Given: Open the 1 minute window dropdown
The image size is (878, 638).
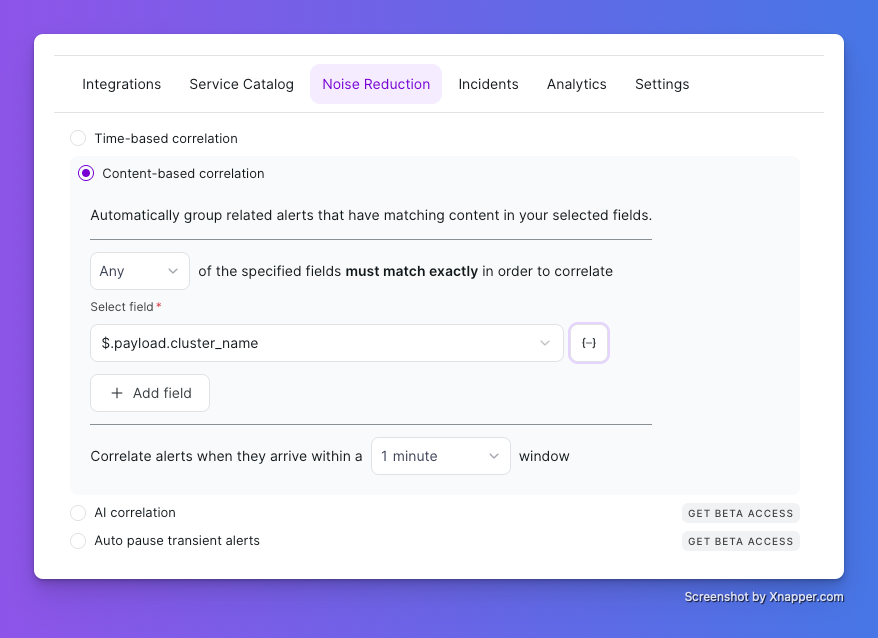Looking at the screenshot, I should pos(441,456).
